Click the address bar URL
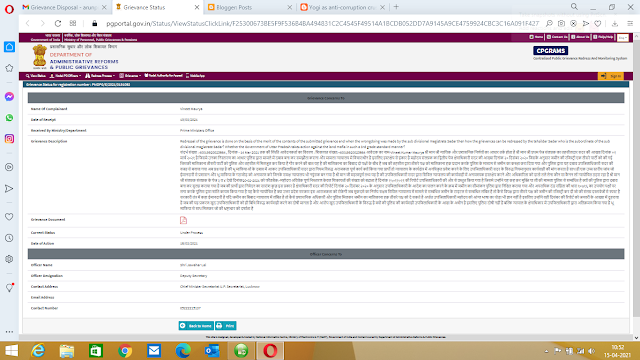The height and width of the screenshot is (360, 640). tap(322, 24)
